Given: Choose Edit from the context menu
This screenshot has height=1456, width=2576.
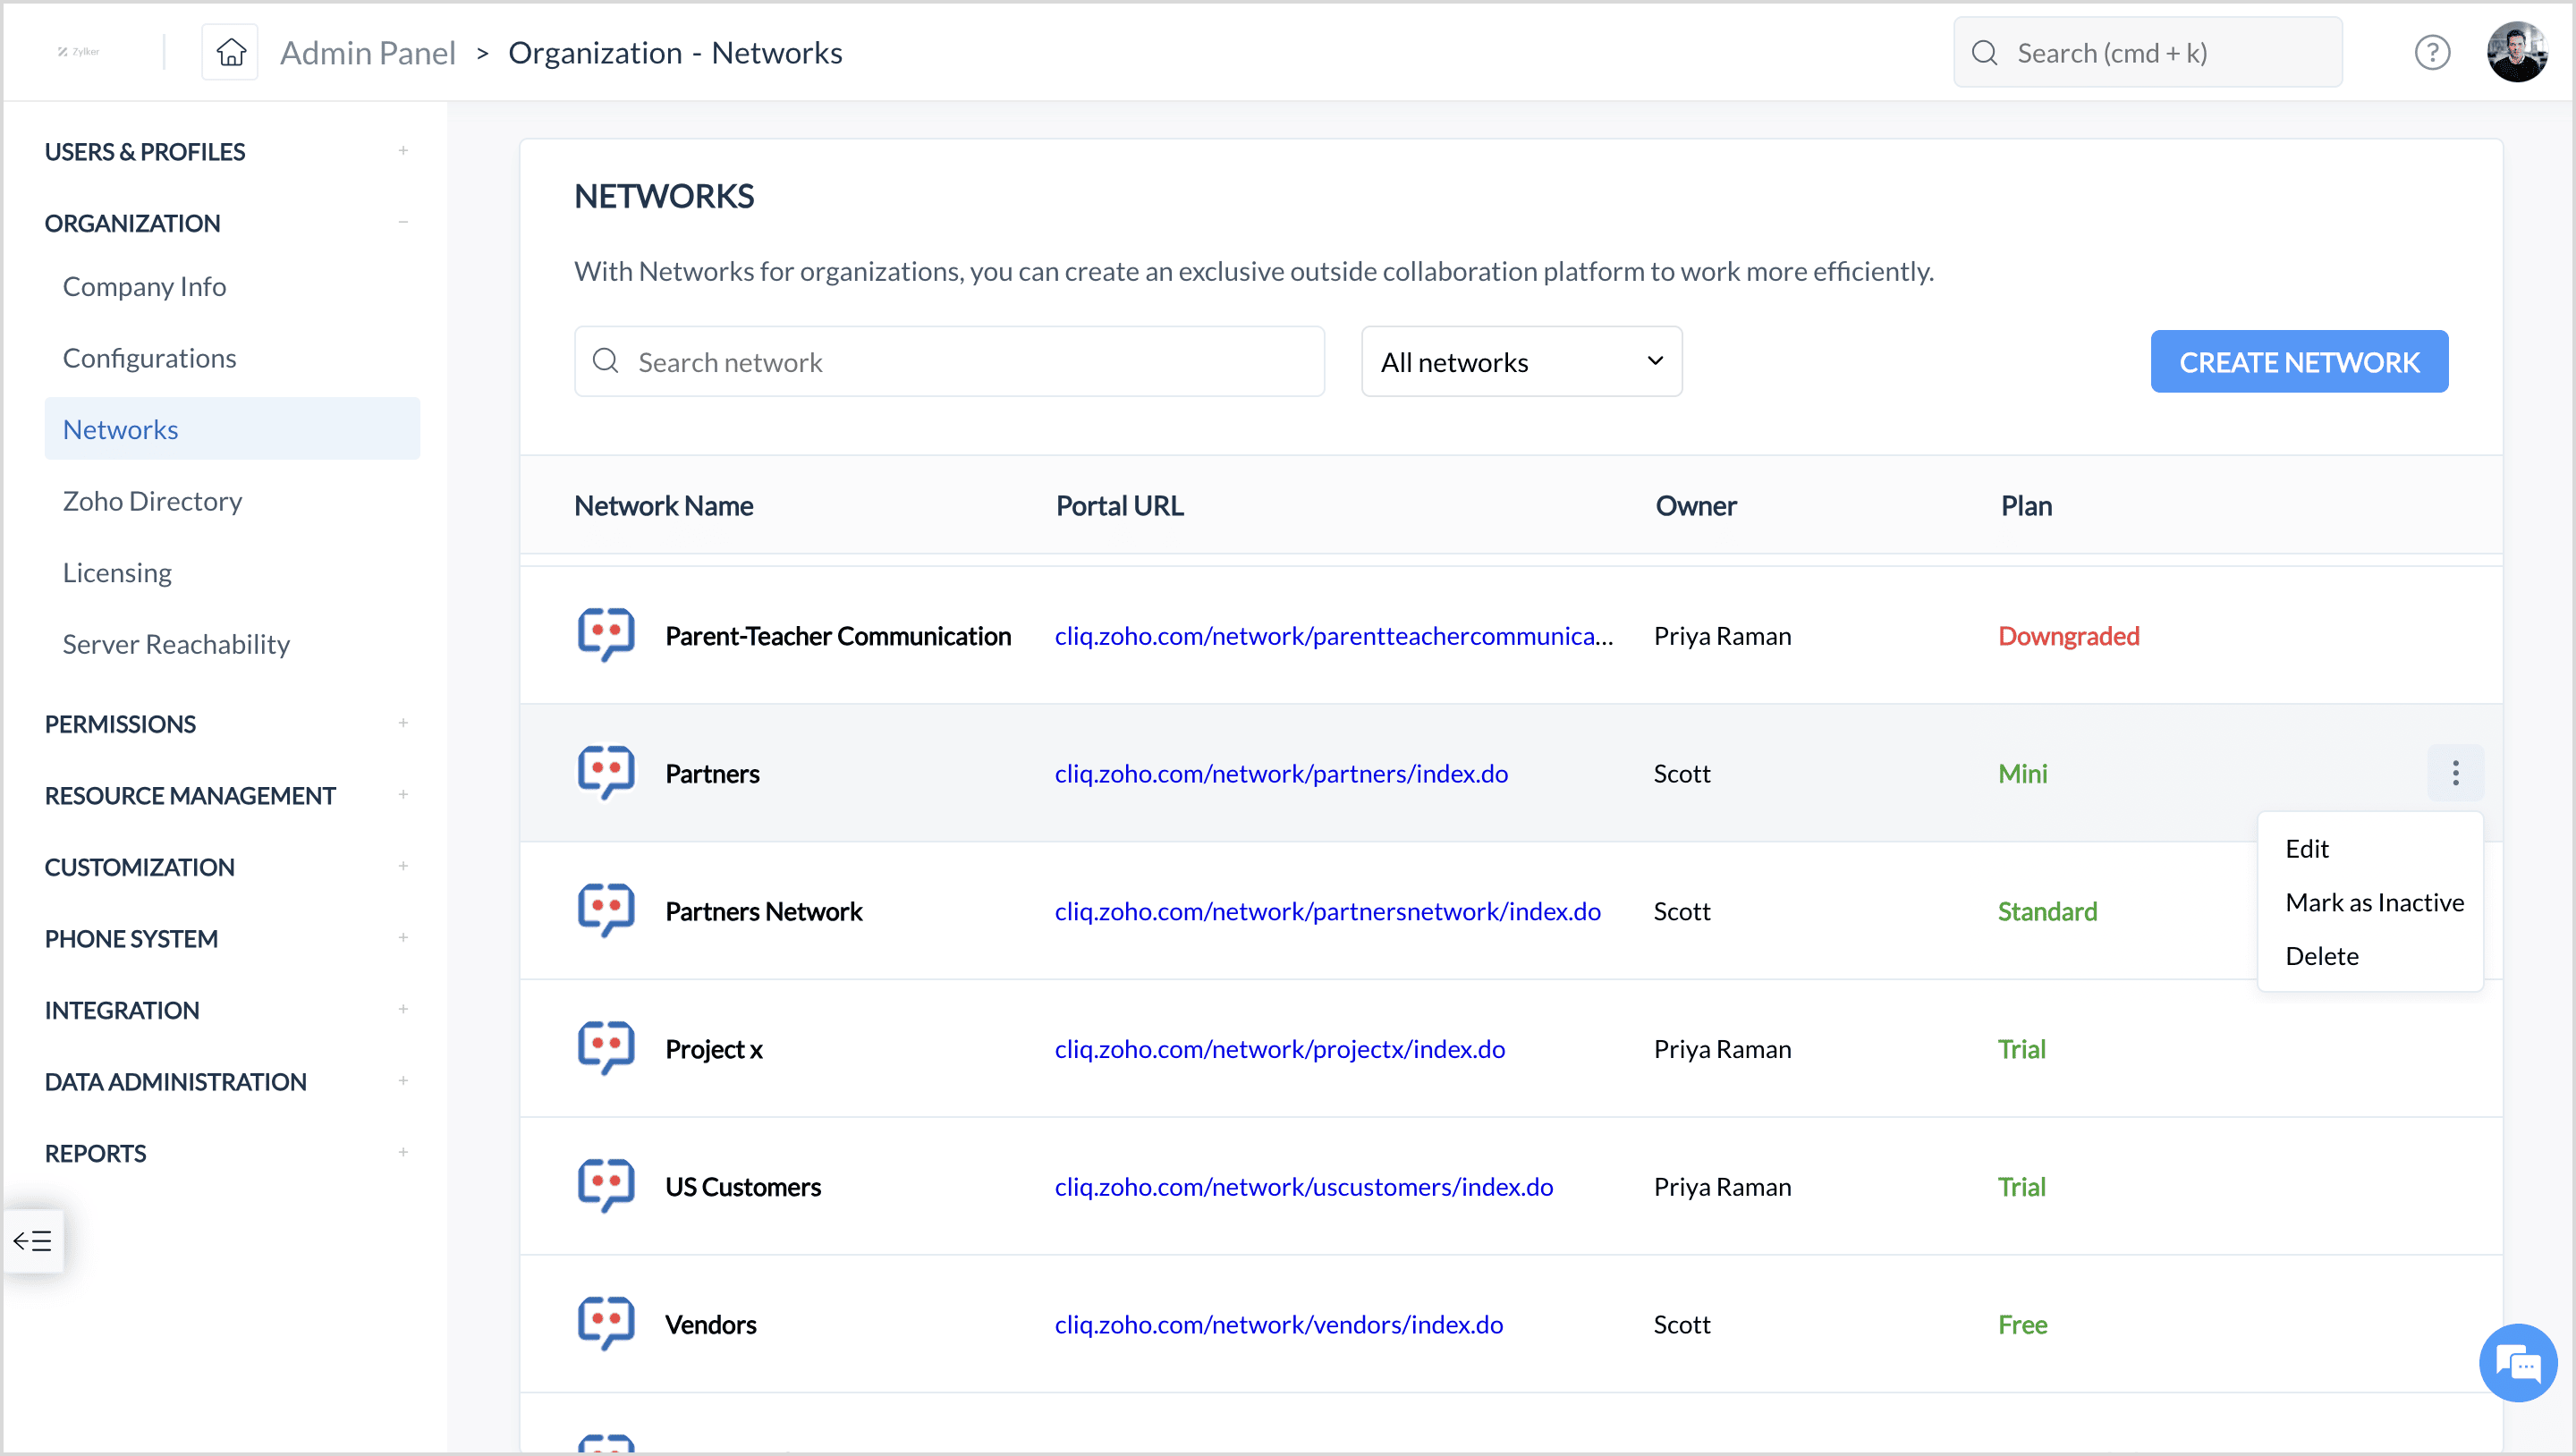Looking at the screenshot, I should (2307, 849).
